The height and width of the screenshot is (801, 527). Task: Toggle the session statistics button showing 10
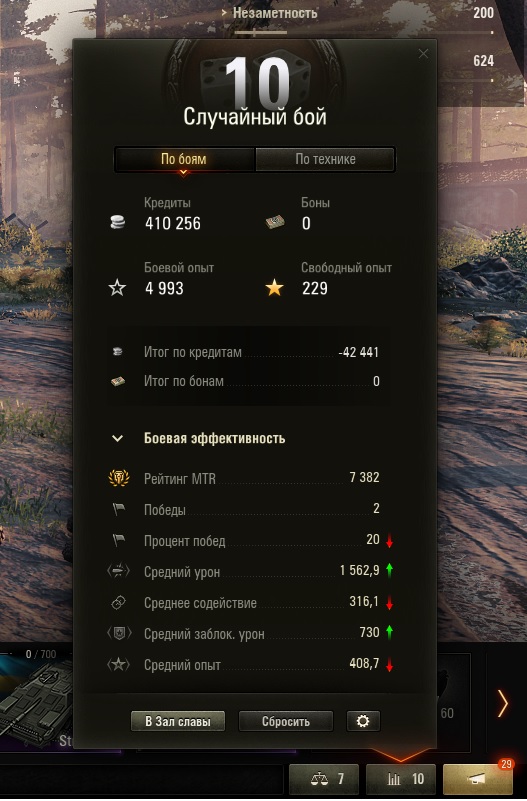pos(401,779)
